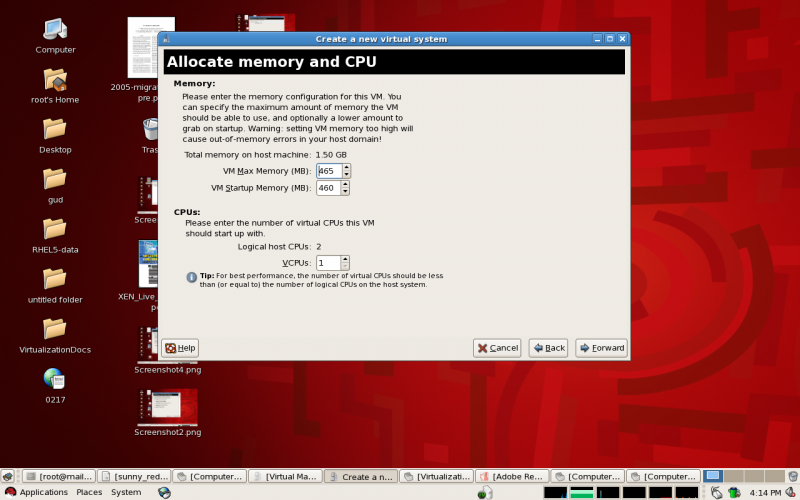
Task: Select the Screenshot2.png file thumbnail
Action: click(x=168, y=407)
